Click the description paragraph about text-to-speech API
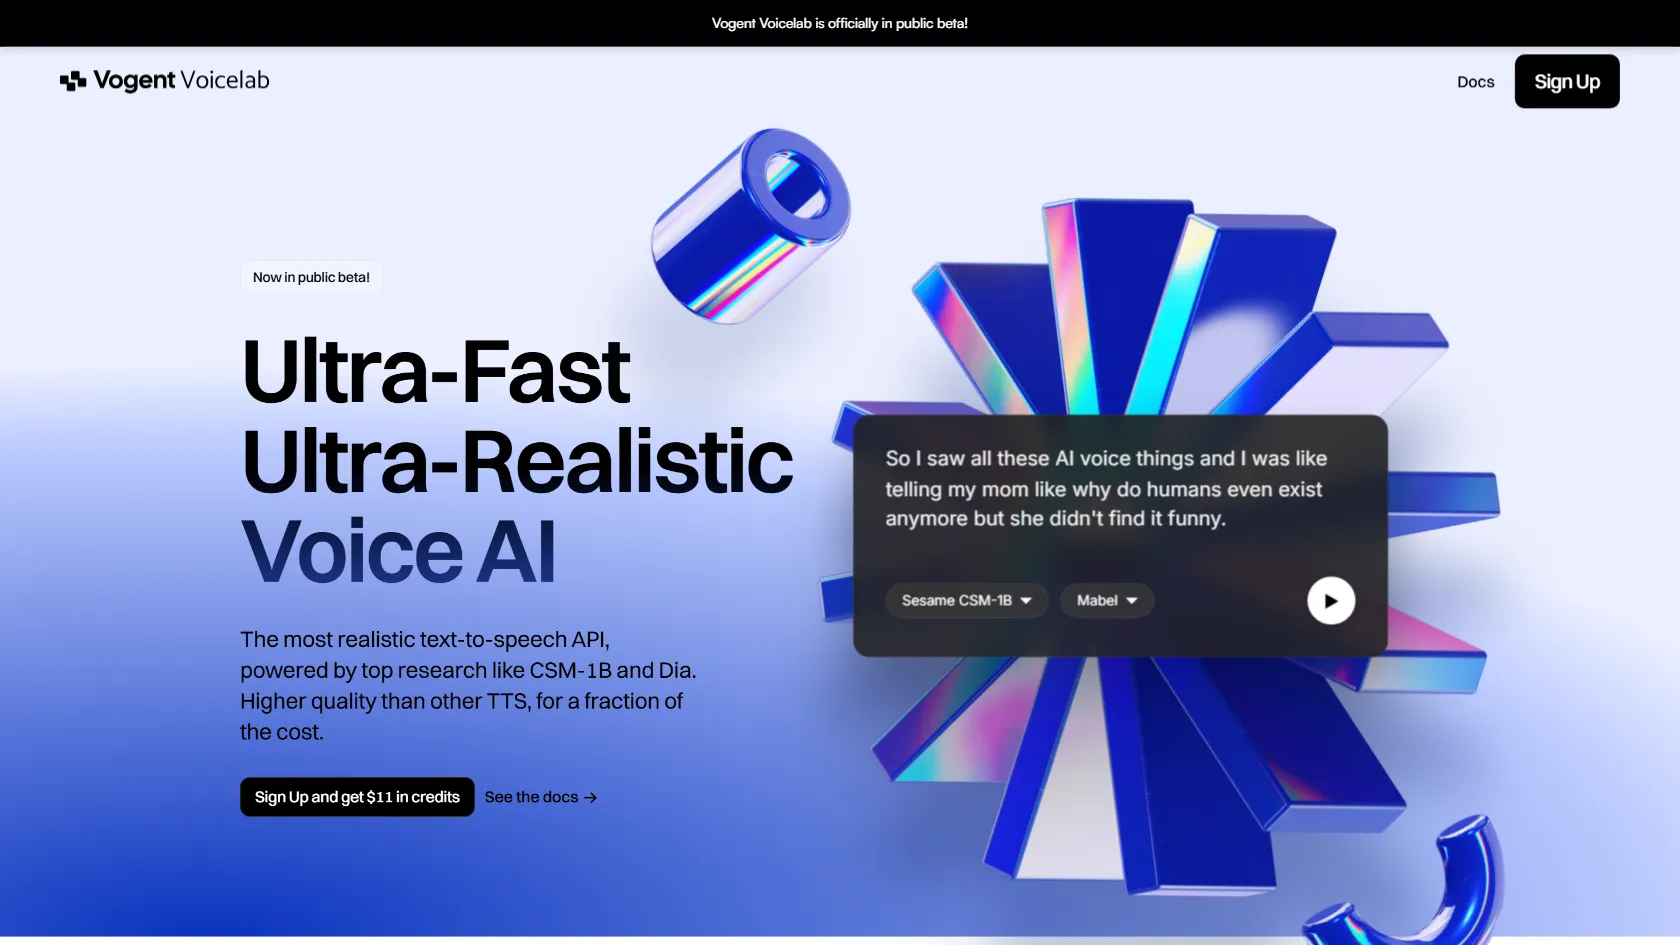Viewport: 1680px width, 945px height. pyautogui.click(x=468, y=686)
